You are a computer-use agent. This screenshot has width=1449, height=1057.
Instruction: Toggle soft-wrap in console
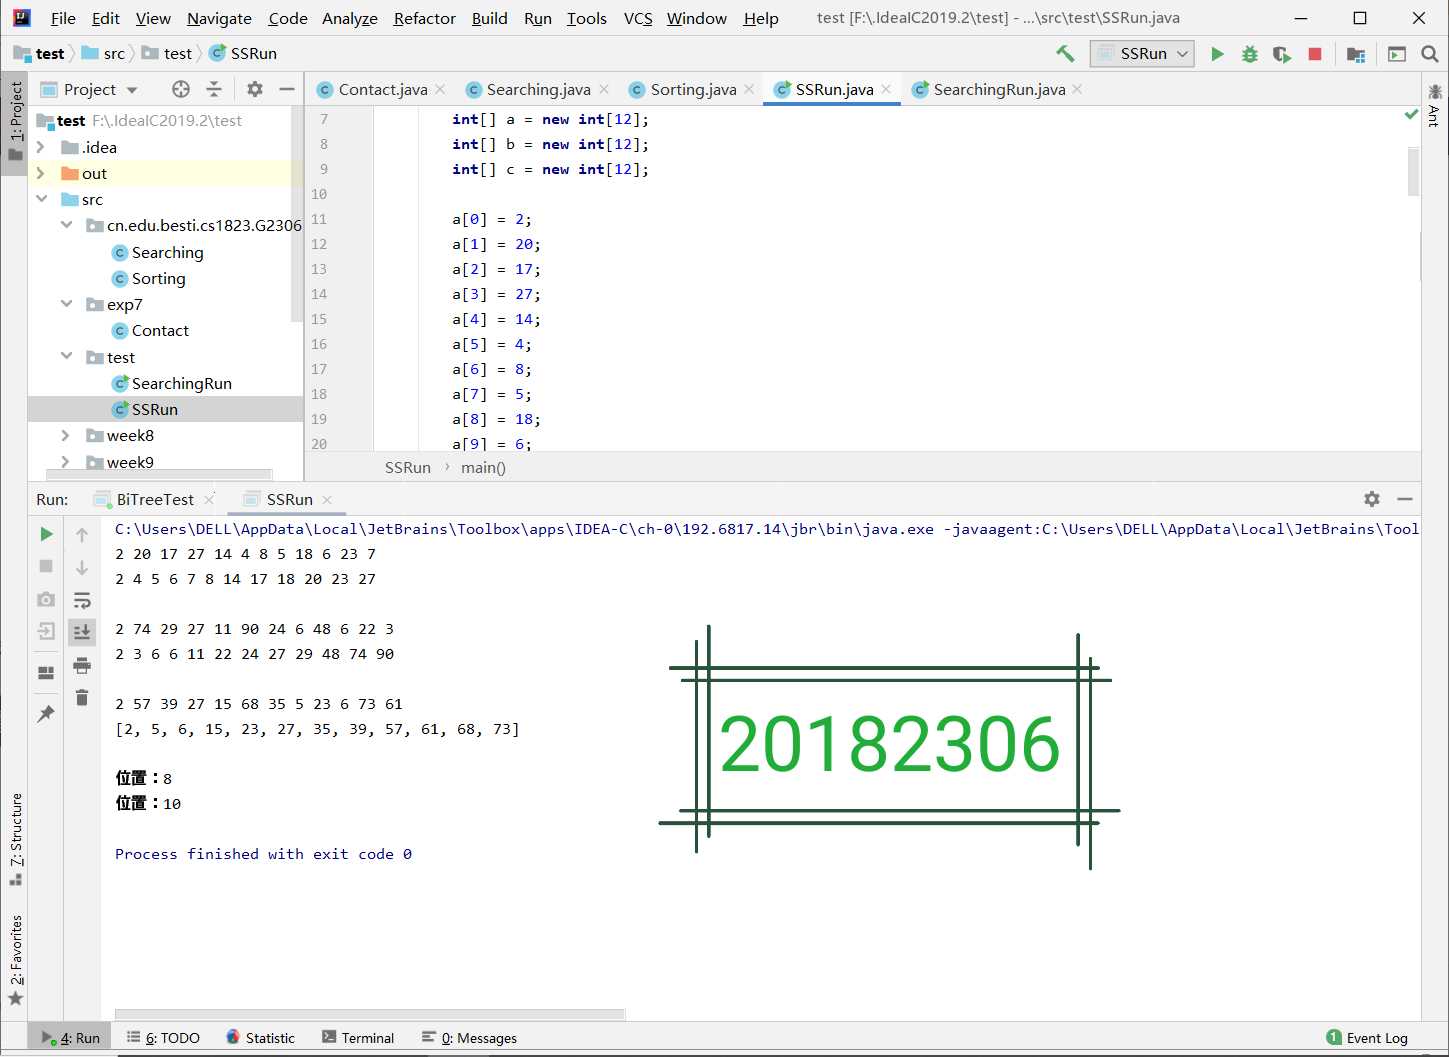(82, 600)
